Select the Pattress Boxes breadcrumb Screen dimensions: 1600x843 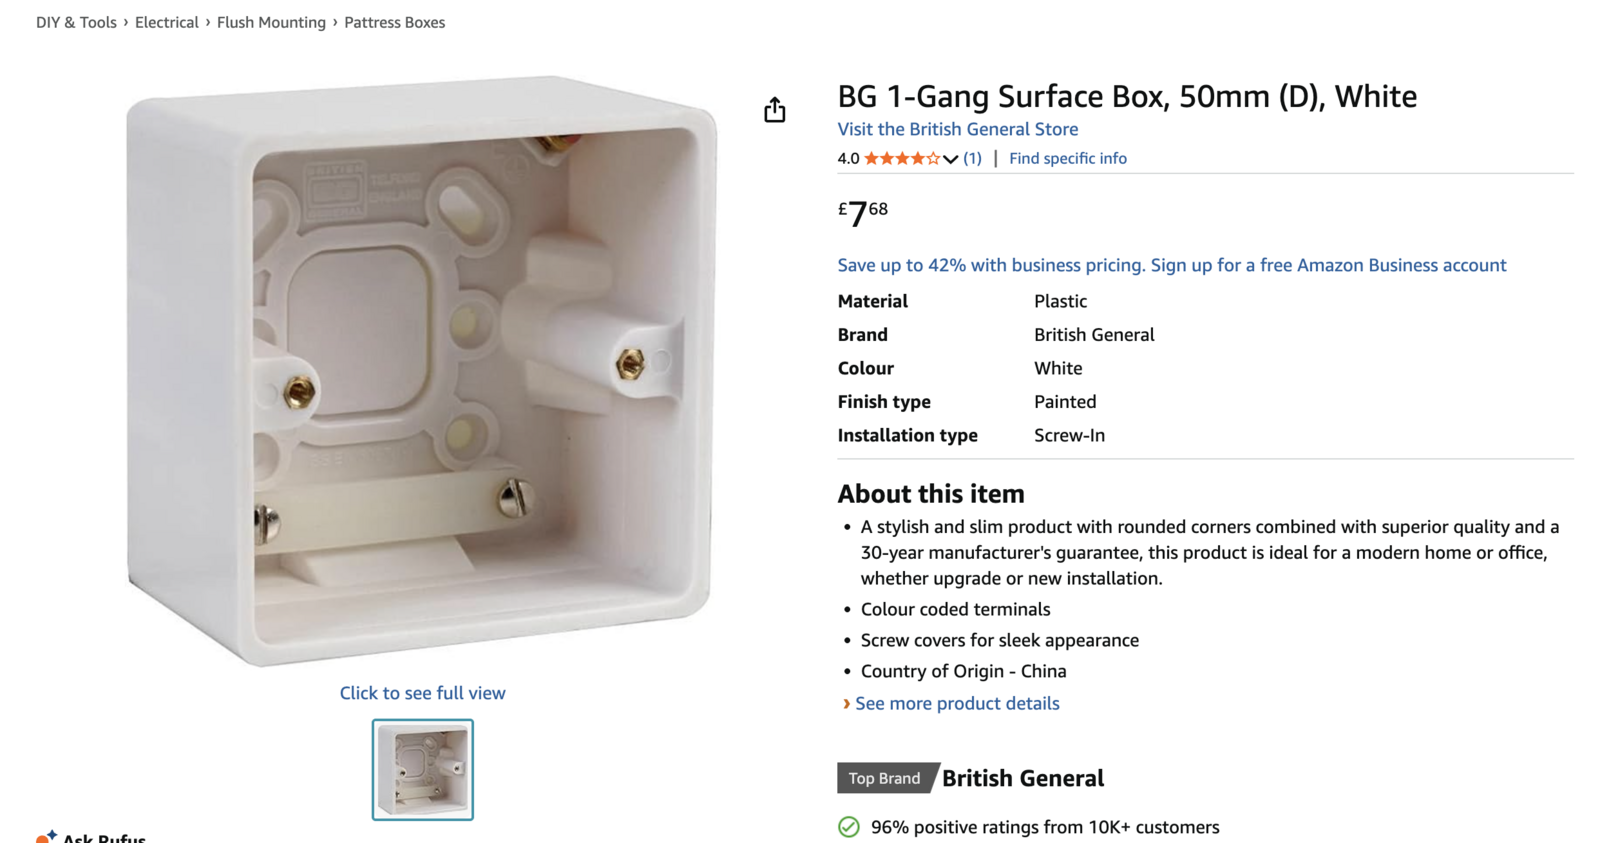point(394,22)
